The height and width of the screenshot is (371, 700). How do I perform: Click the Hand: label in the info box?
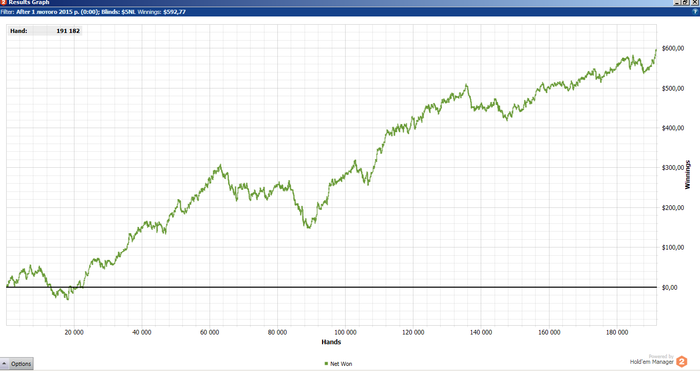point(19,31)
